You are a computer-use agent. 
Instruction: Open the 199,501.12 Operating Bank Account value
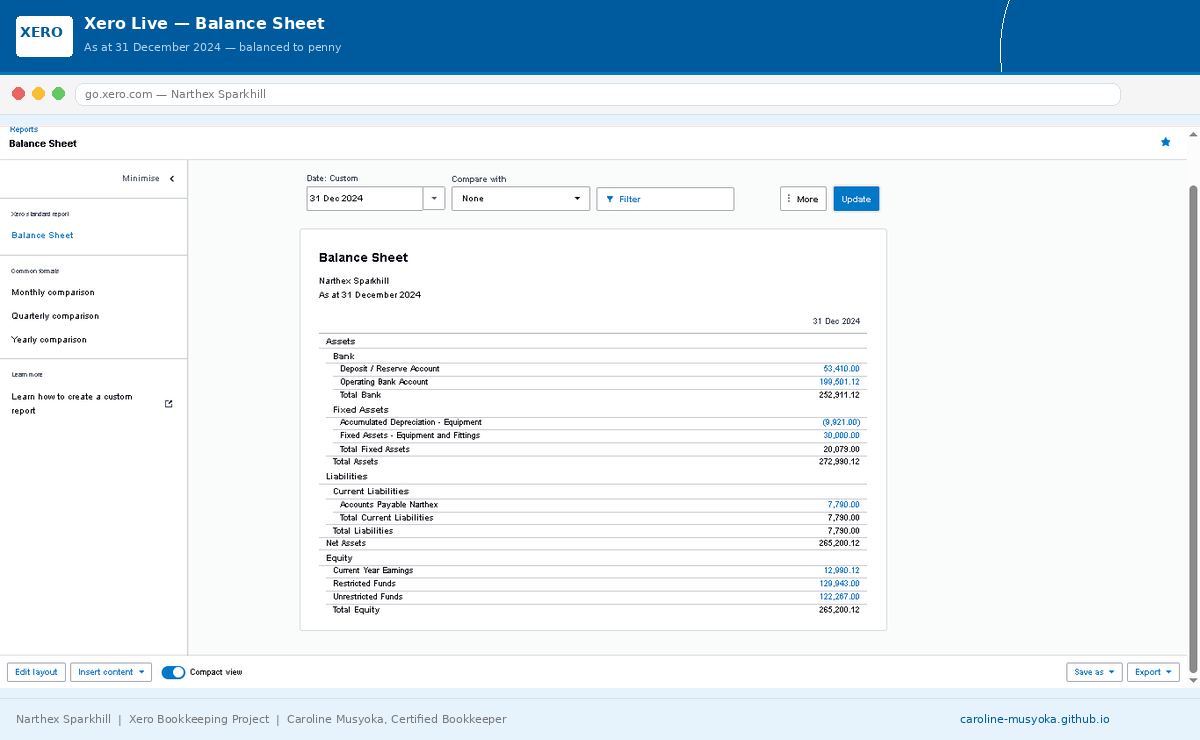pyautogui.click(x=839, y=382)
